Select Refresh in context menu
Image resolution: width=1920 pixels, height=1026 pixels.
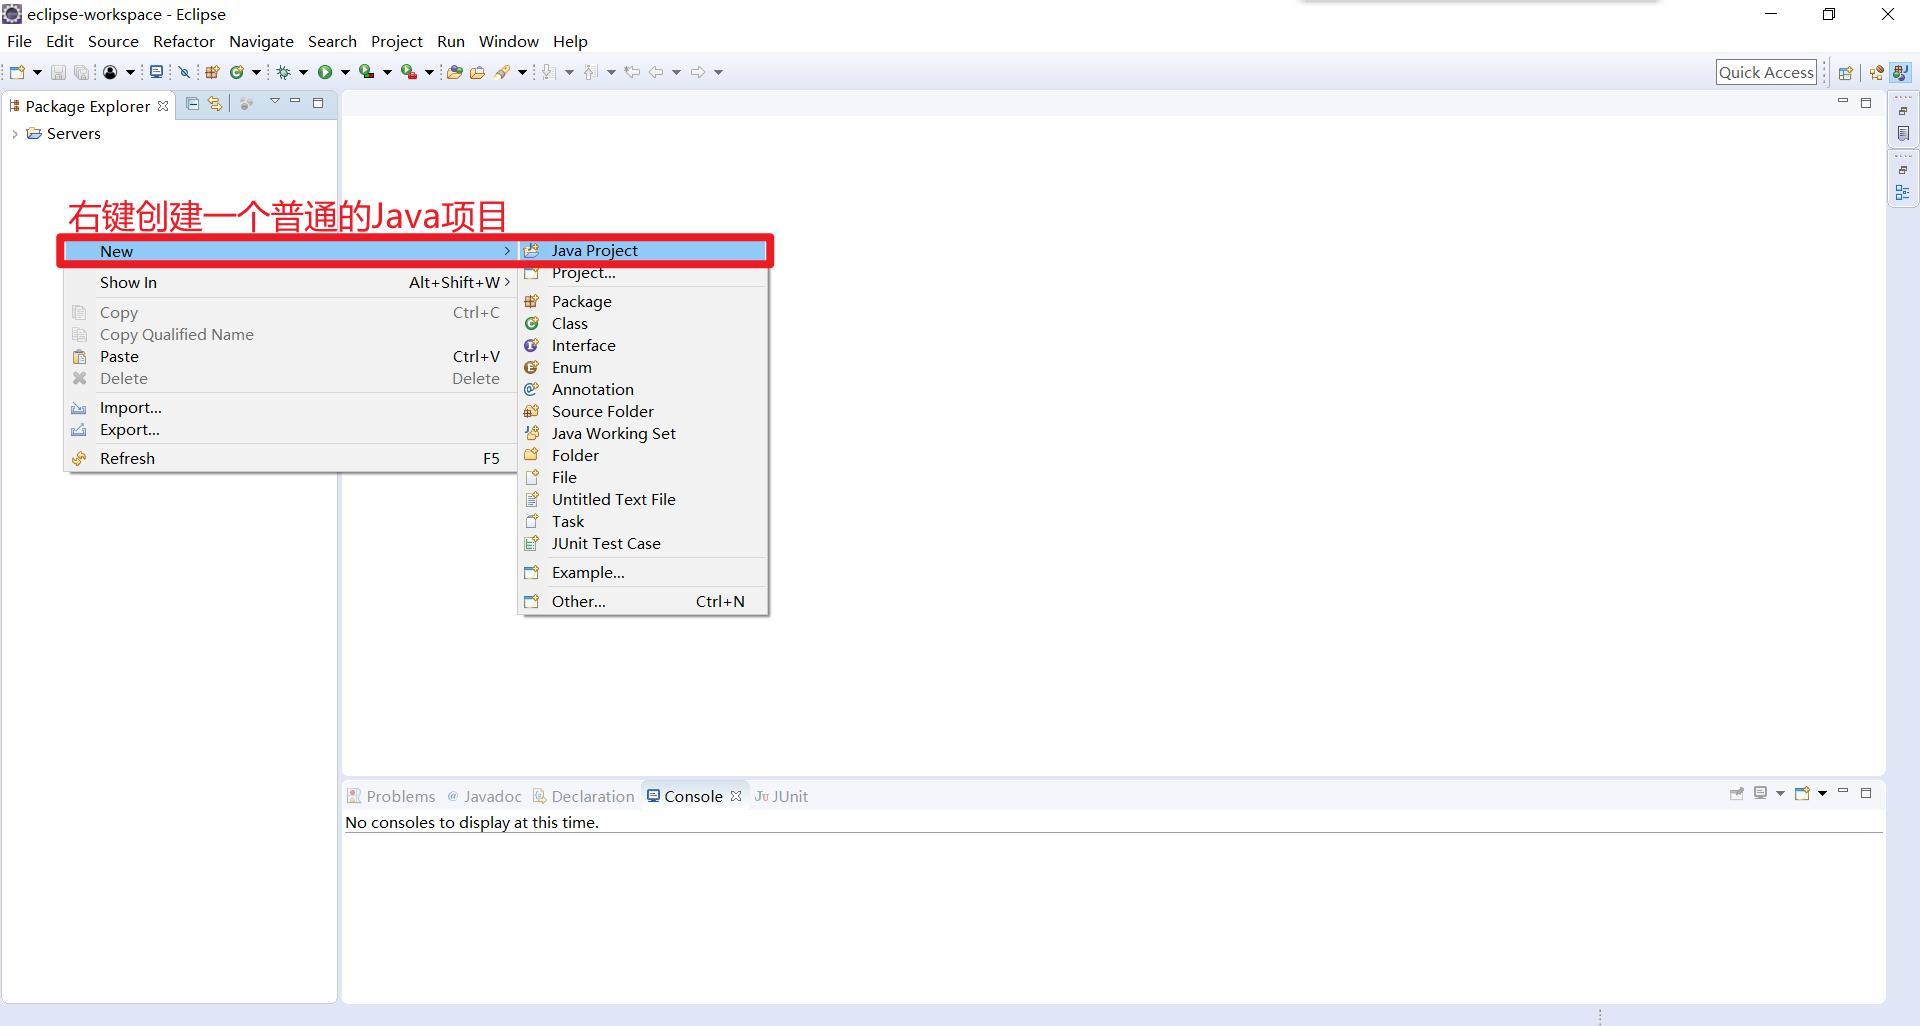pyautogui.click(x=290, y=459)
